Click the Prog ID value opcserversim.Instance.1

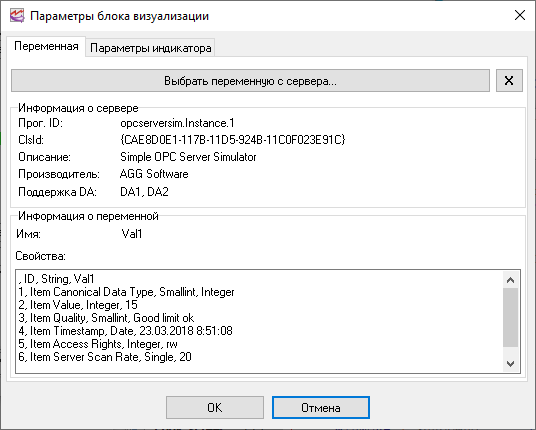(x=177, y=123)
